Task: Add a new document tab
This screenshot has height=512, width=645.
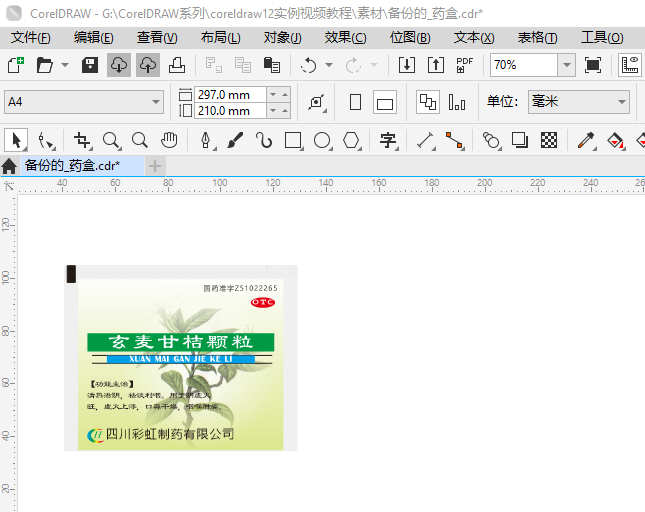Action: [x=155, y=166]
